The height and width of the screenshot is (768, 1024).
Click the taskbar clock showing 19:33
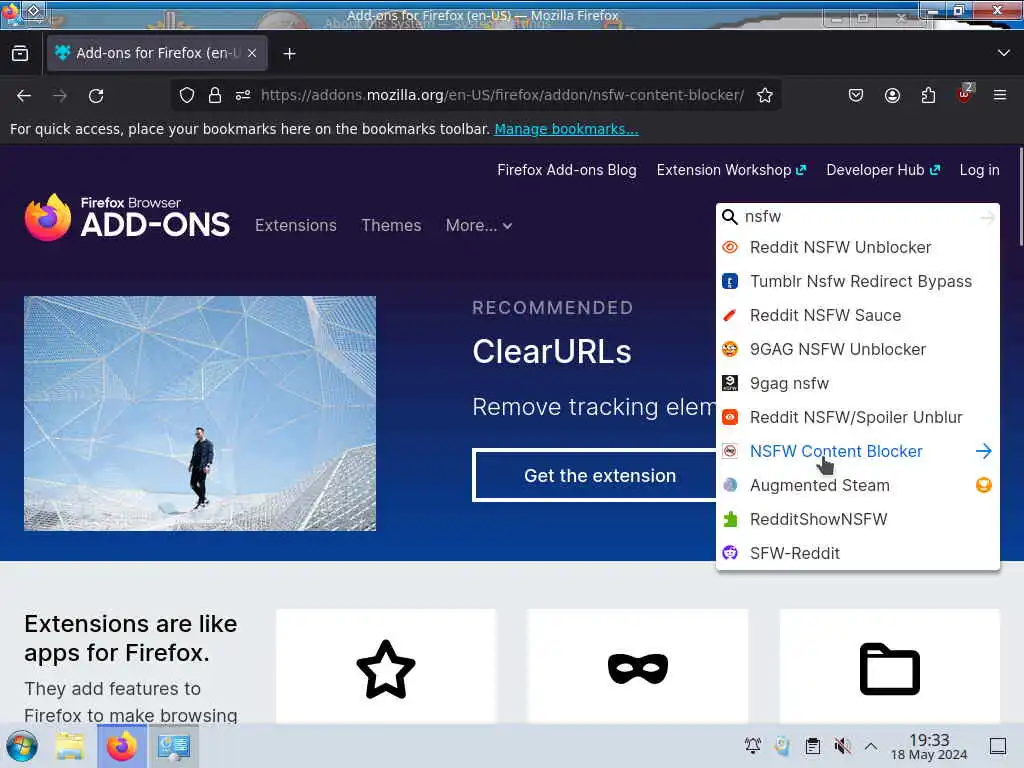929,746
